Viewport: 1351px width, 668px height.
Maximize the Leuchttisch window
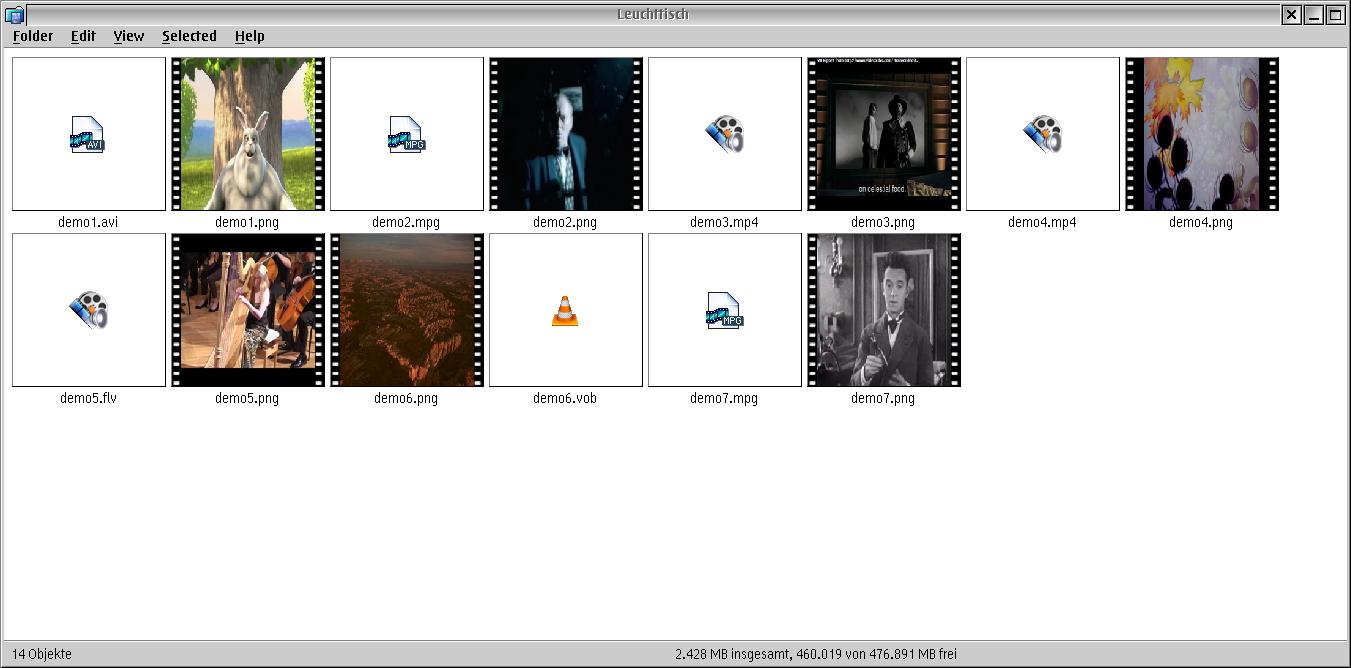tap(1335, 14)
